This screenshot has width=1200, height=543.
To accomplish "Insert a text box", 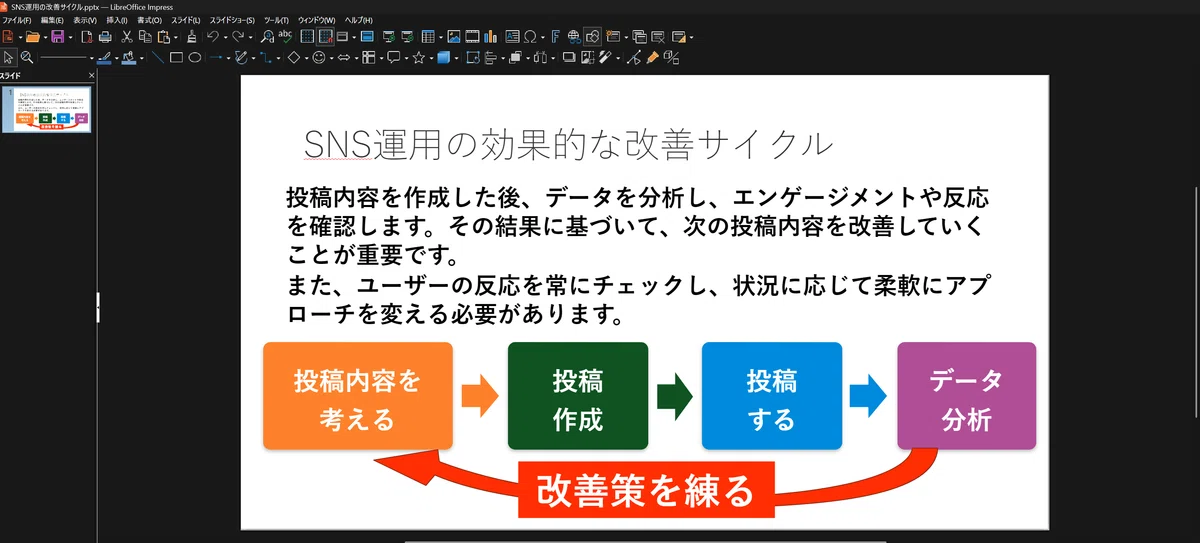I will coord(512,37).
